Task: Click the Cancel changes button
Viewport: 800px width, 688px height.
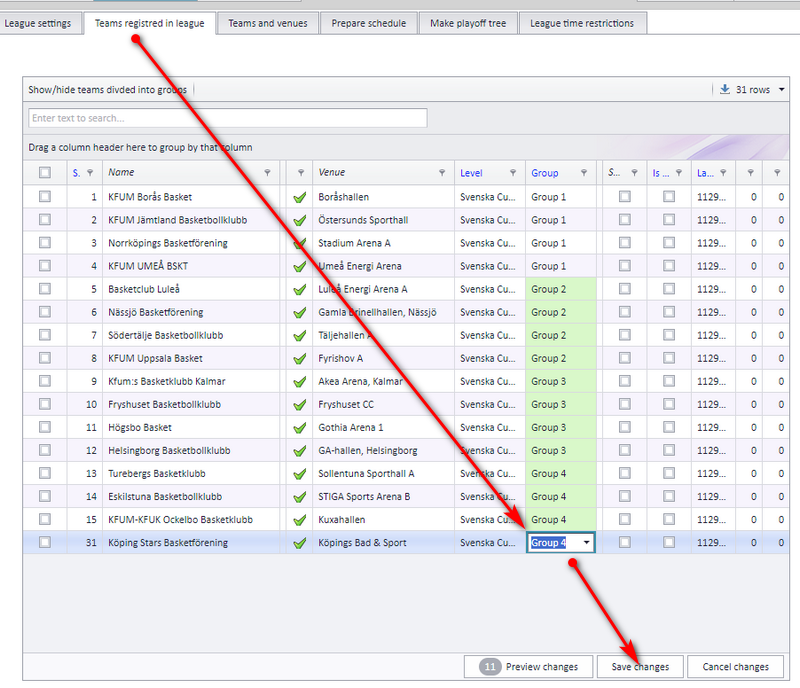Action: pyautogui.click(x=735, y=667)
